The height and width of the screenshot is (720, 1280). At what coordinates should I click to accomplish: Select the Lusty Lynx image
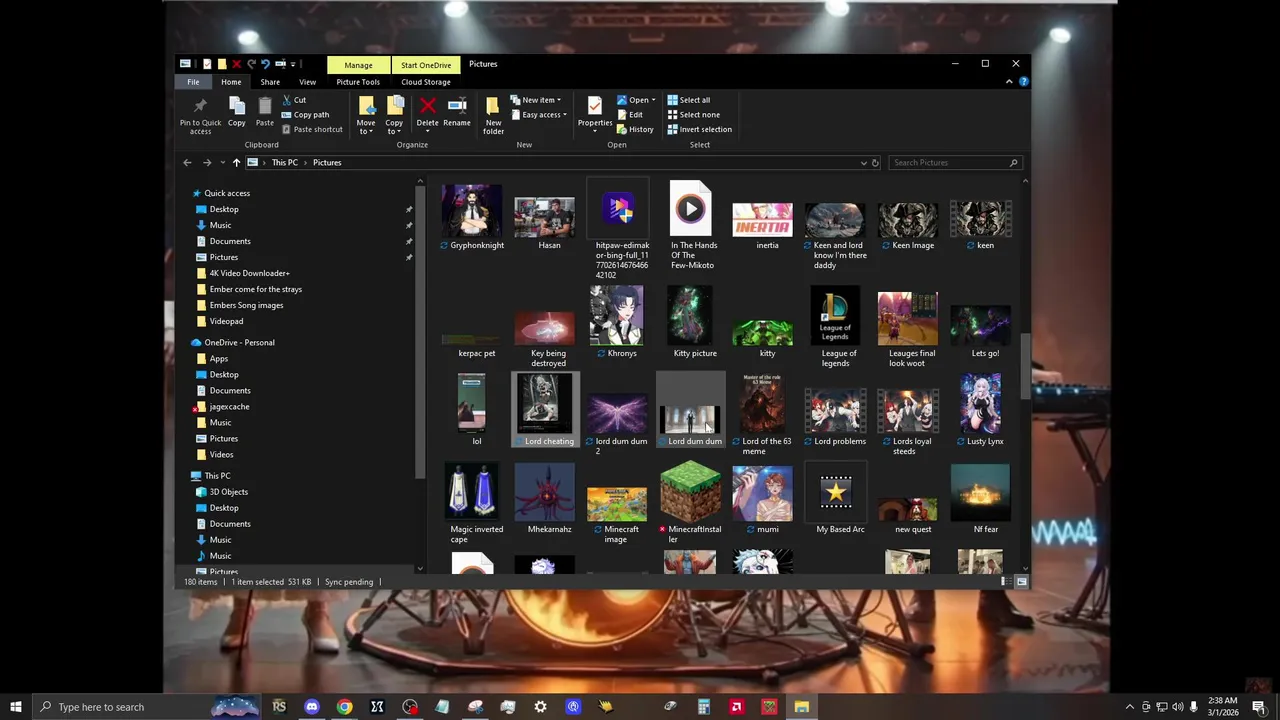coord(981,410)
